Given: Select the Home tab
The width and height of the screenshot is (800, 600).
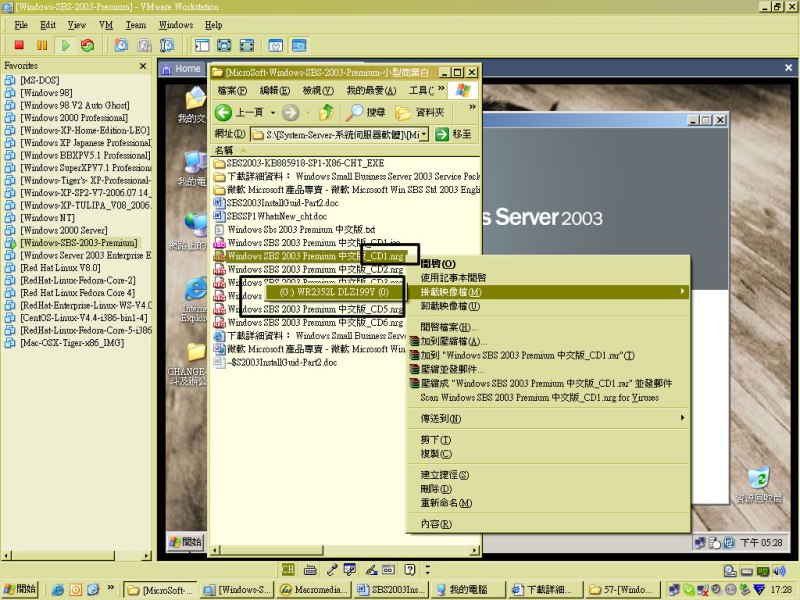Looking at the screenshot, I should tap(181, 69).
